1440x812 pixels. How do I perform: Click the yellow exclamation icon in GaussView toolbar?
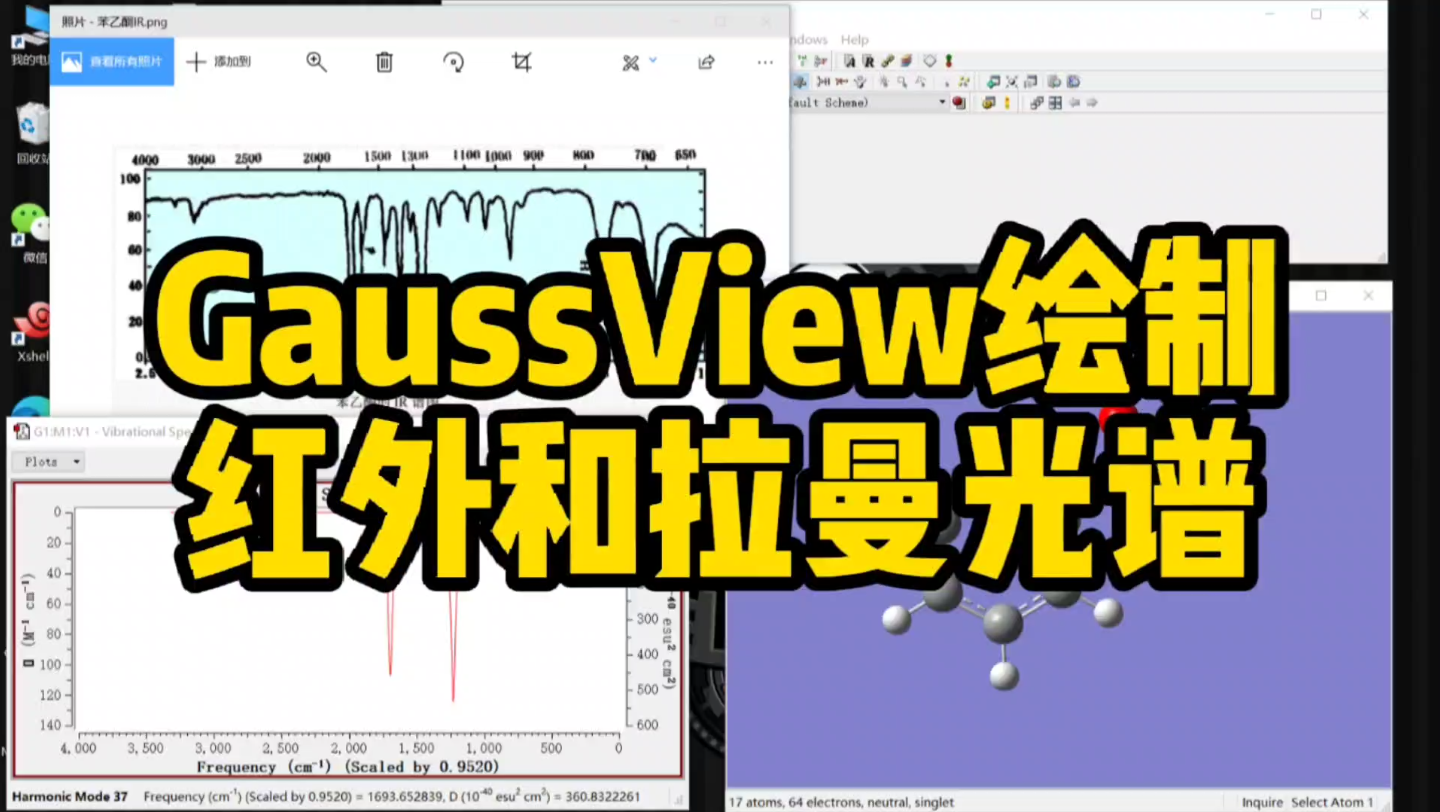click(1007, 102)
